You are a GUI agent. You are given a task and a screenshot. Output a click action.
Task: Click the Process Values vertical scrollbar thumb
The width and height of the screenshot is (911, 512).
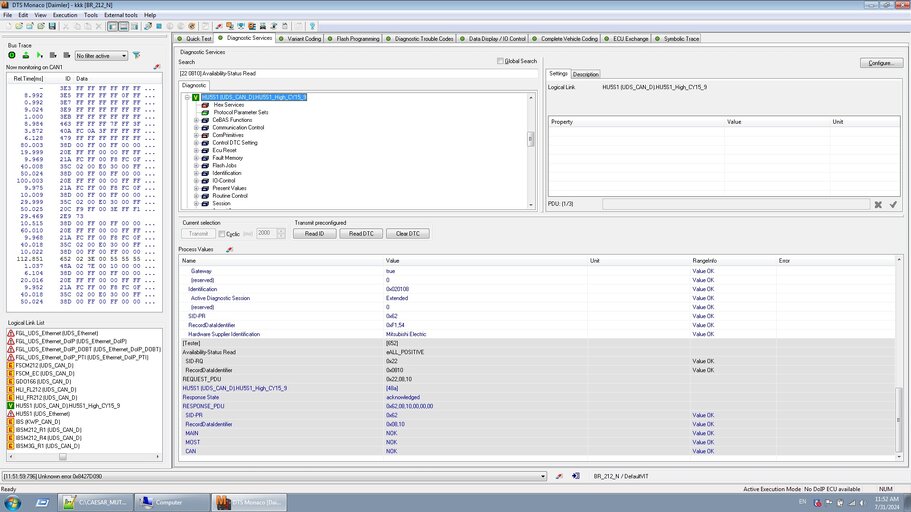899,419
